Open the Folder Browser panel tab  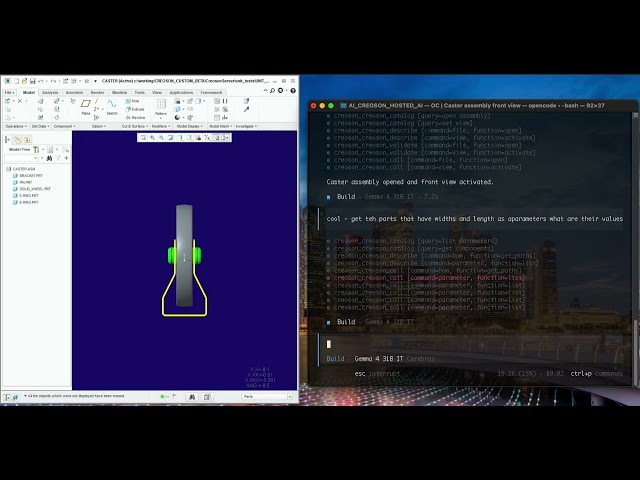tap(18, 140)
